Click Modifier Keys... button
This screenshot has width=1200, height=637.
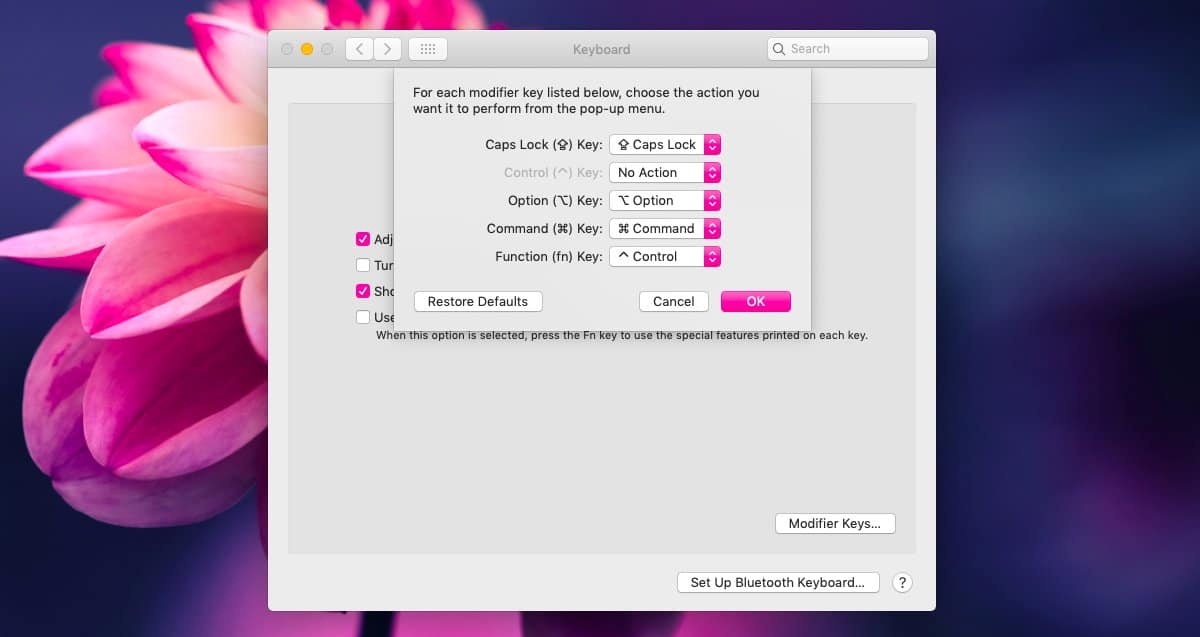coord(835,523)
